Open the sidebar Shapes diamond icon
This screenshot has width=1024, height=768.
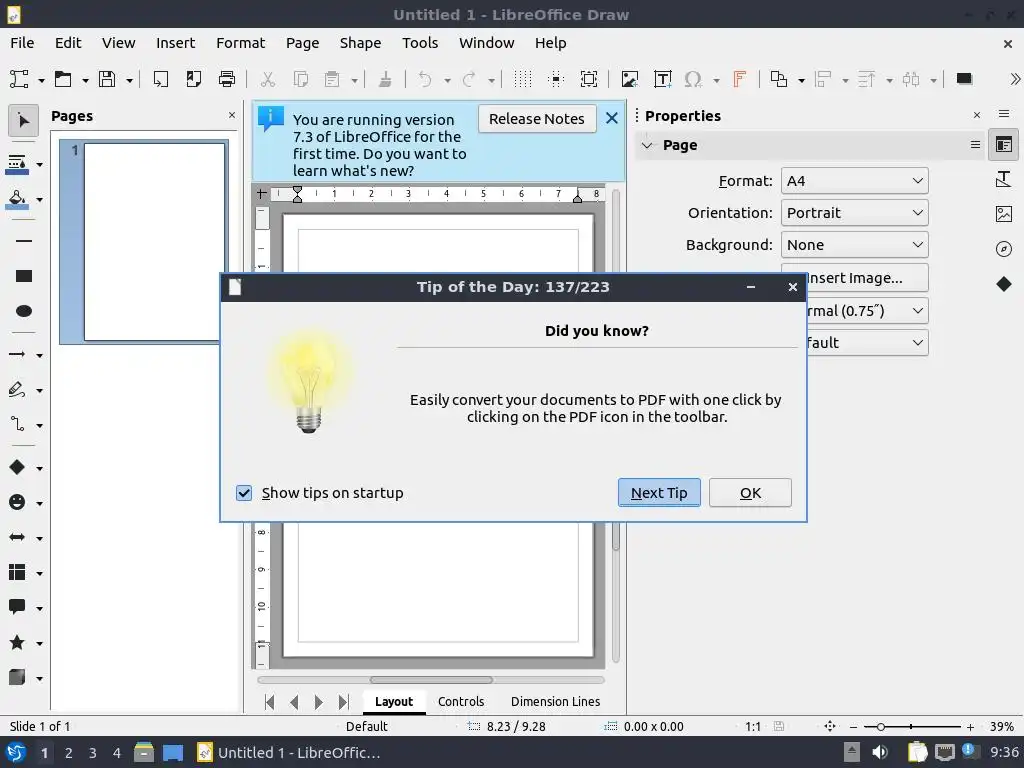1004,284
